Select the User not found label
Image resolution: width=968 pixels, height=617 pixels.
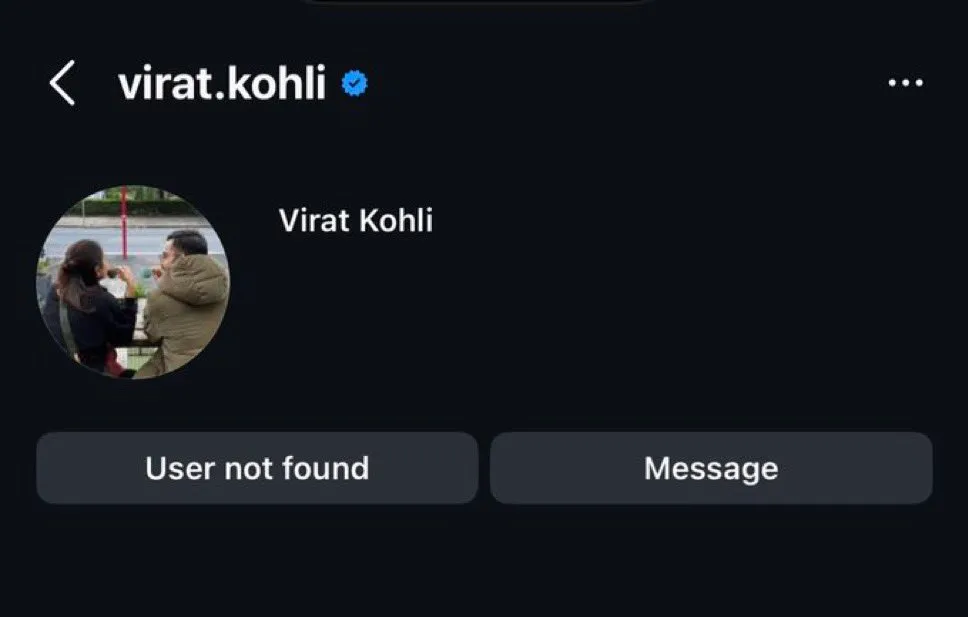(x=257, y=467)
